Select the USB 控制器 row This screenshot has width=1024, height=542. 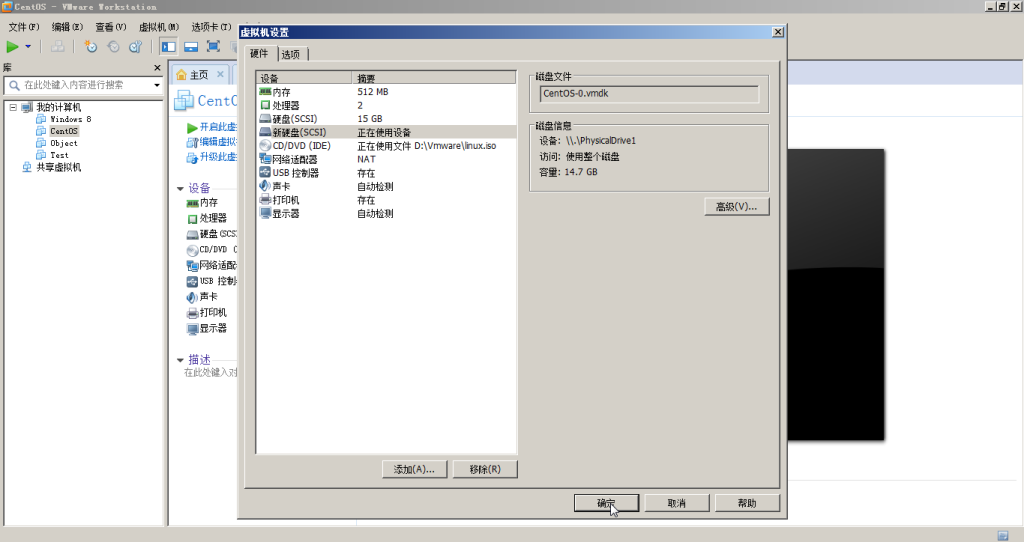click(x=387, y=173)
